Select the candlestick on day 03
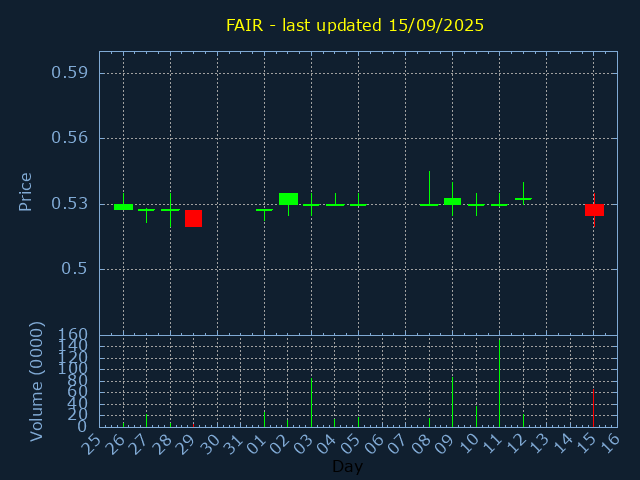Viewport: 640px width, 480px height. 311,204
